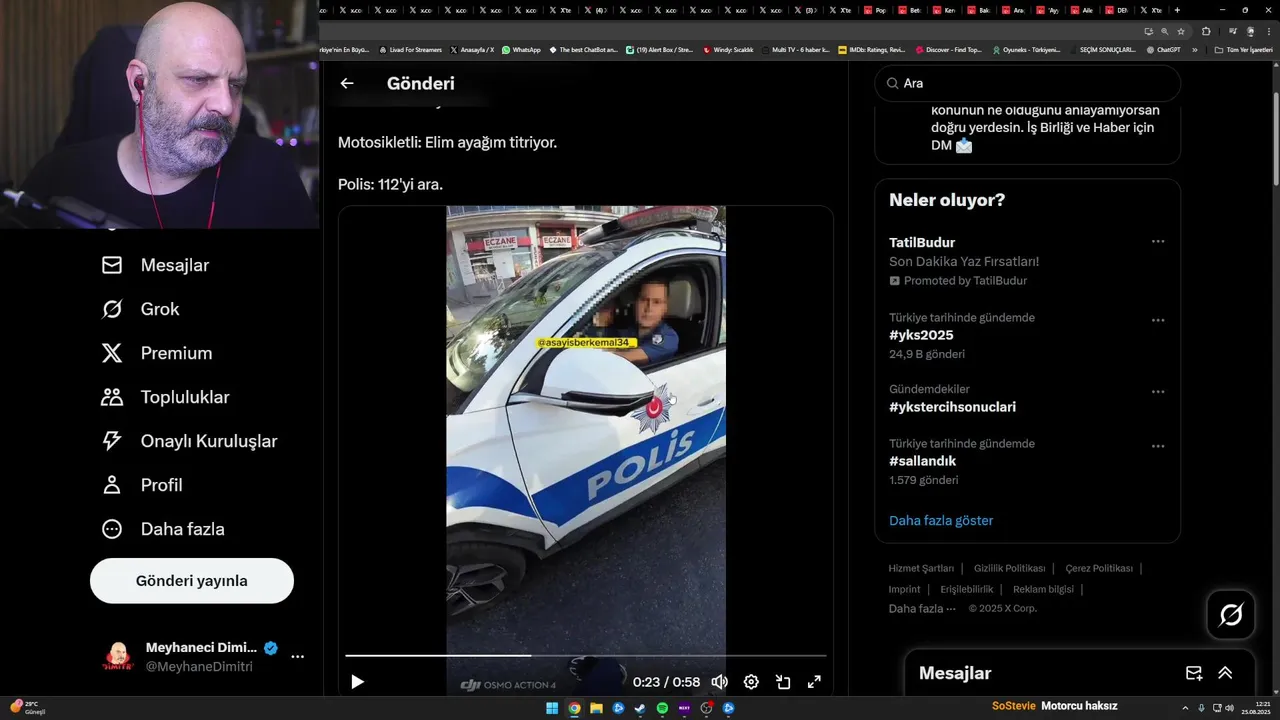1280x720 pixels.
Task: Open File Explorer from the taskbar
Action: (596, 708)
